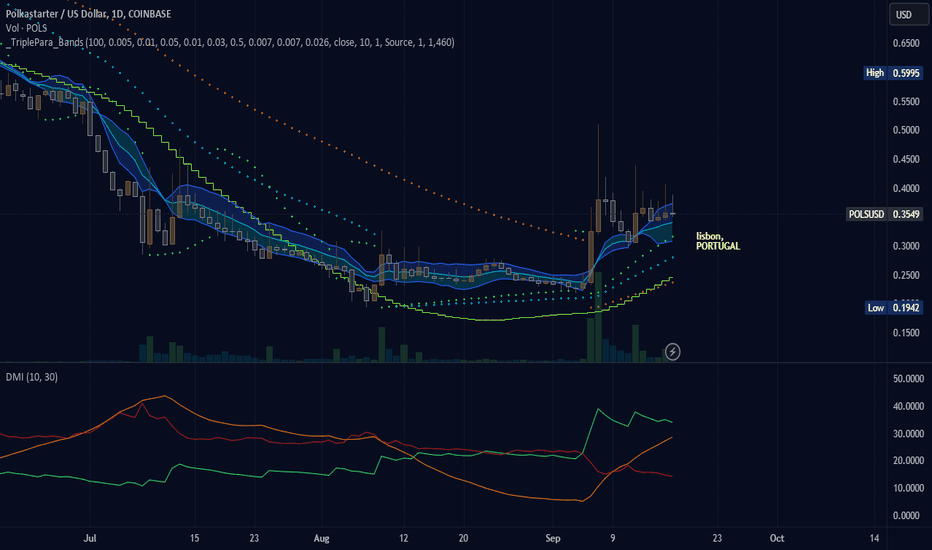The width and height of the screenshot is (932, 550).
Task: Select the Polkastarter / US Dollar symbol title
Action: tap(89, 14)
